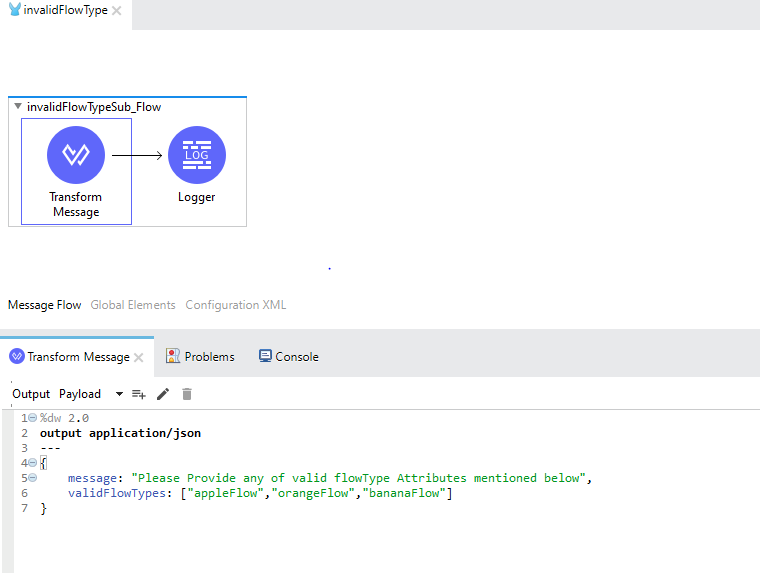Click the delete trash icon
Image resolution: width=760 pixels, height=573 pixels.
point(187,394)
